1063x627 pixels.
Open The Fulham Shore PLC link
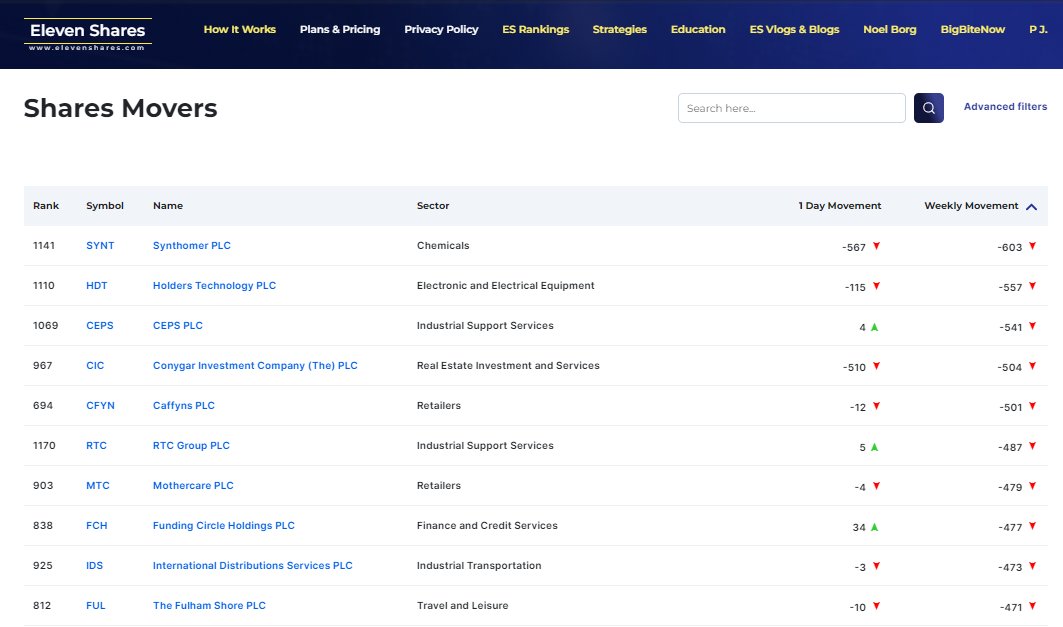209,605
